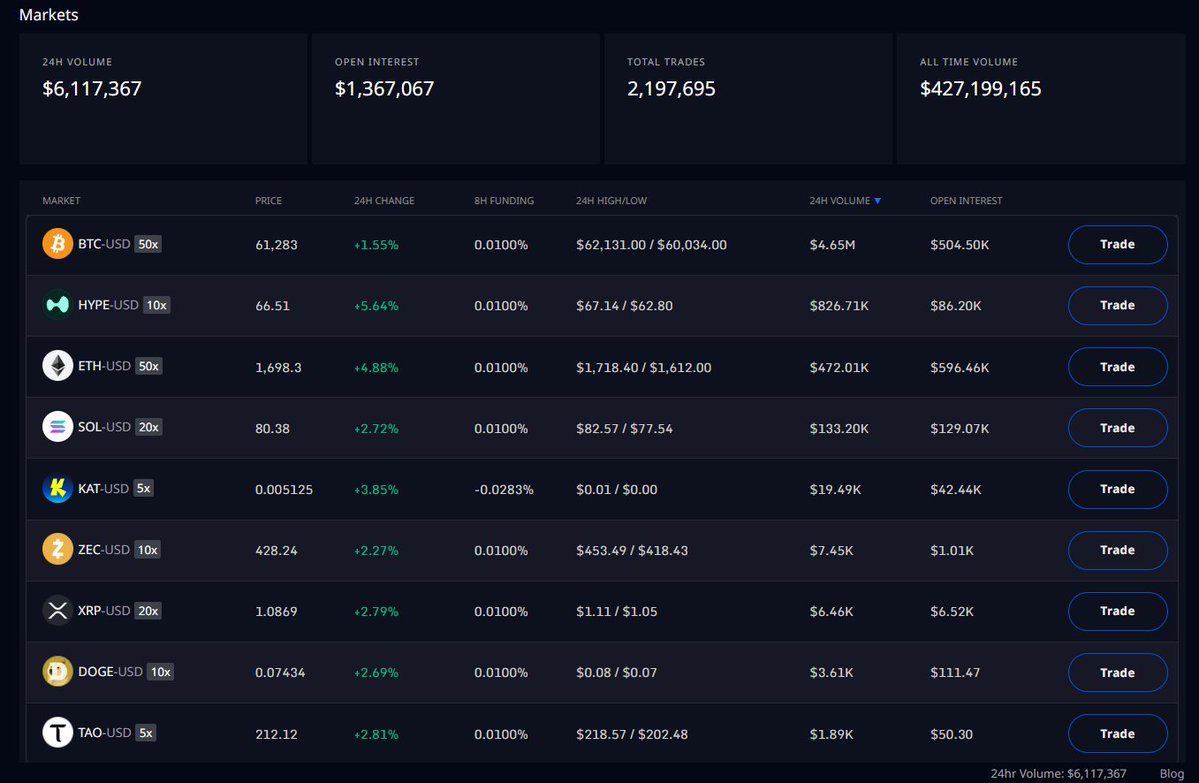1199x783 pixels.
Task: Click the BTC price 61,283
Action: pos(276,245)
